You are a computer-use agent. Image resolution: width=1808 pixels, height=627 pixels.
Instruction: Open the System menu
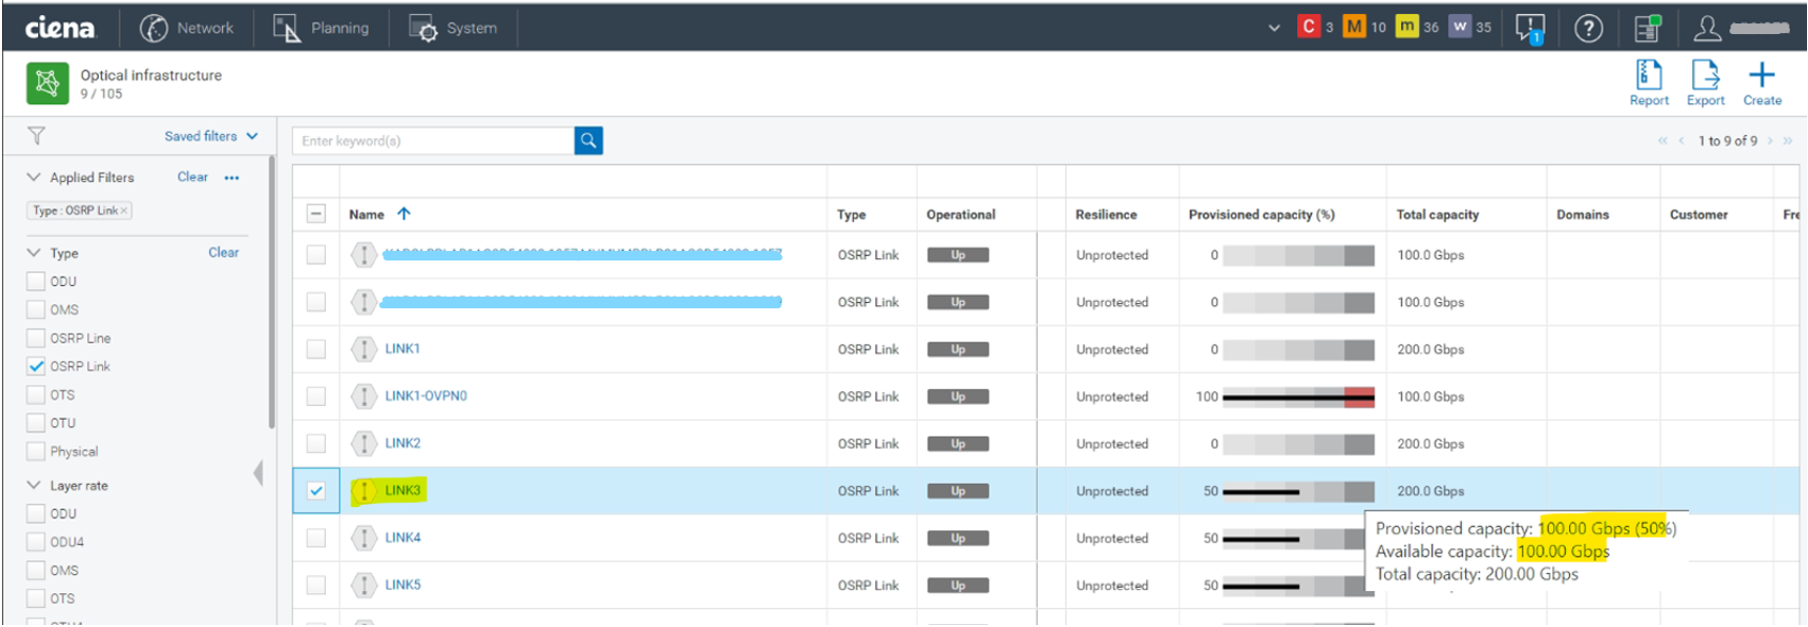click(453, 28)
